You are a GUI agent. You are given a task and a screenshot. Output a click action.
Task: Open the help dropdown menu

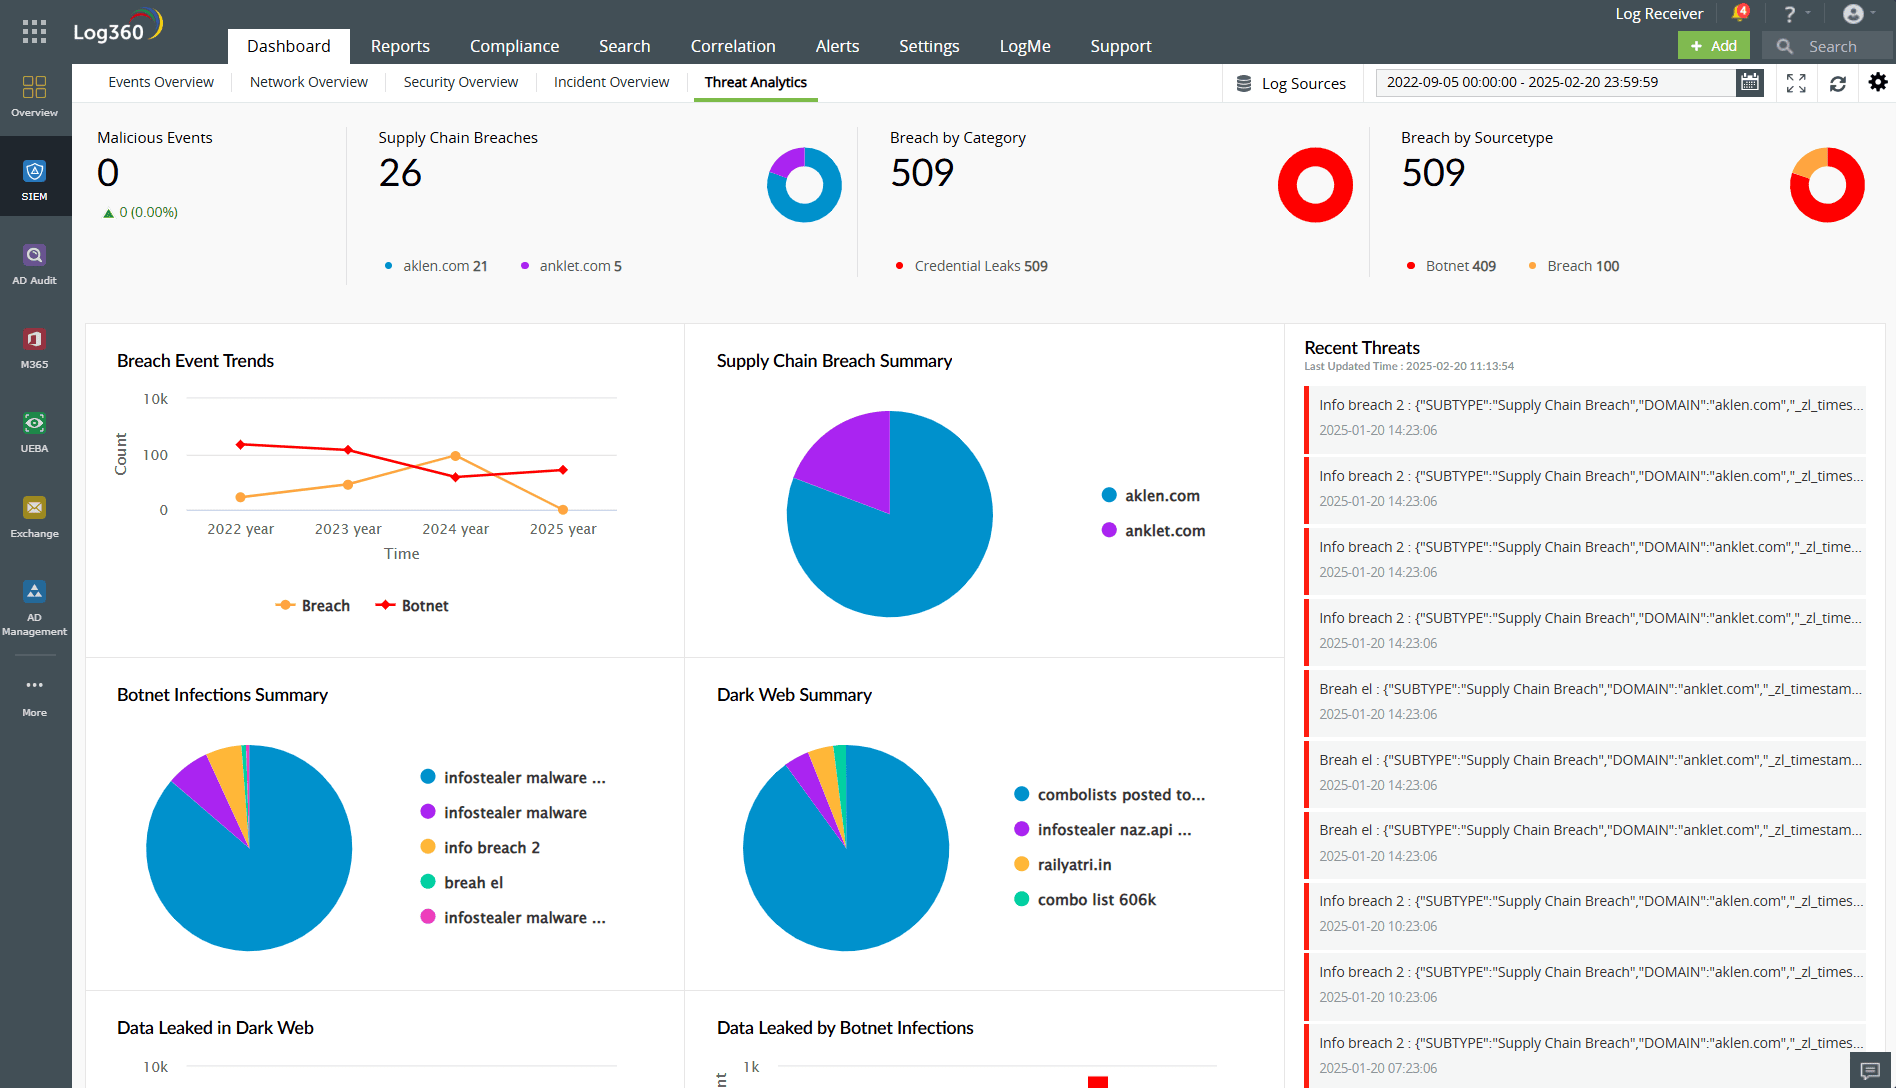coord(1793,13)
